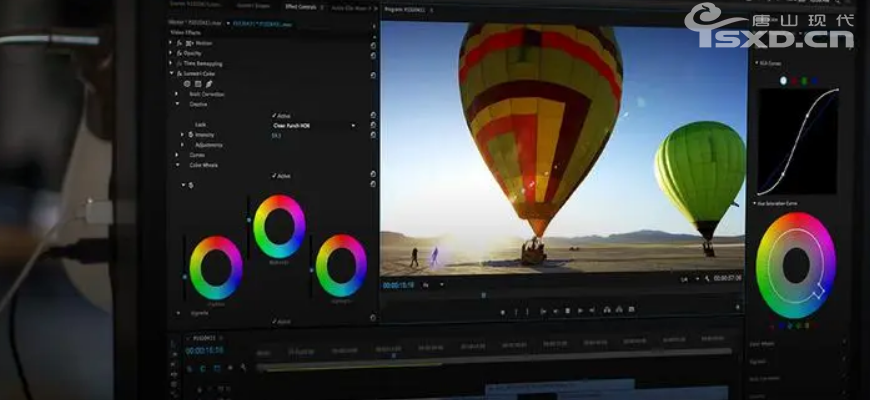
Task: Reset the Intensity parameter
Action: pos(373,135)
